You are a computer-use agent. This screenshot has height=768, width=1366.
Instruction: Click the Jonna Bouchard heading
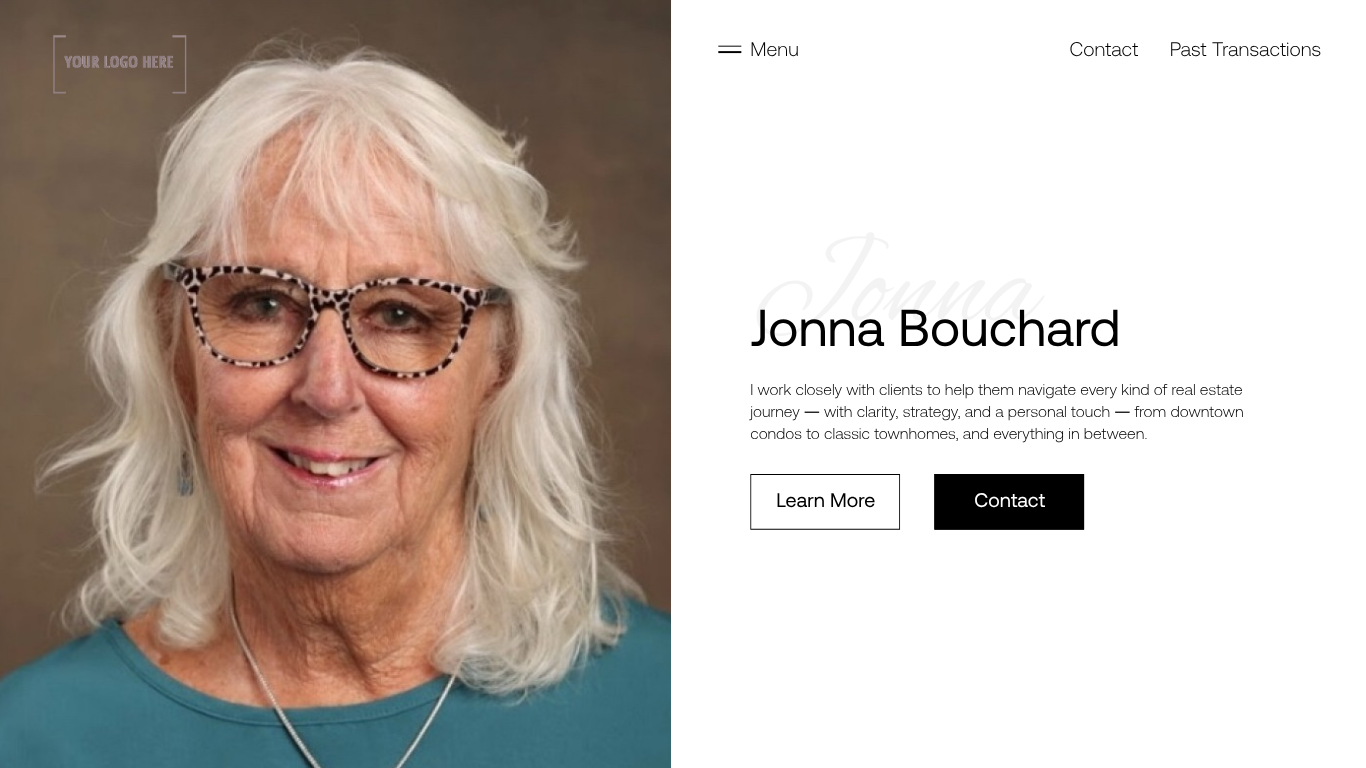(x=935, y=328)
